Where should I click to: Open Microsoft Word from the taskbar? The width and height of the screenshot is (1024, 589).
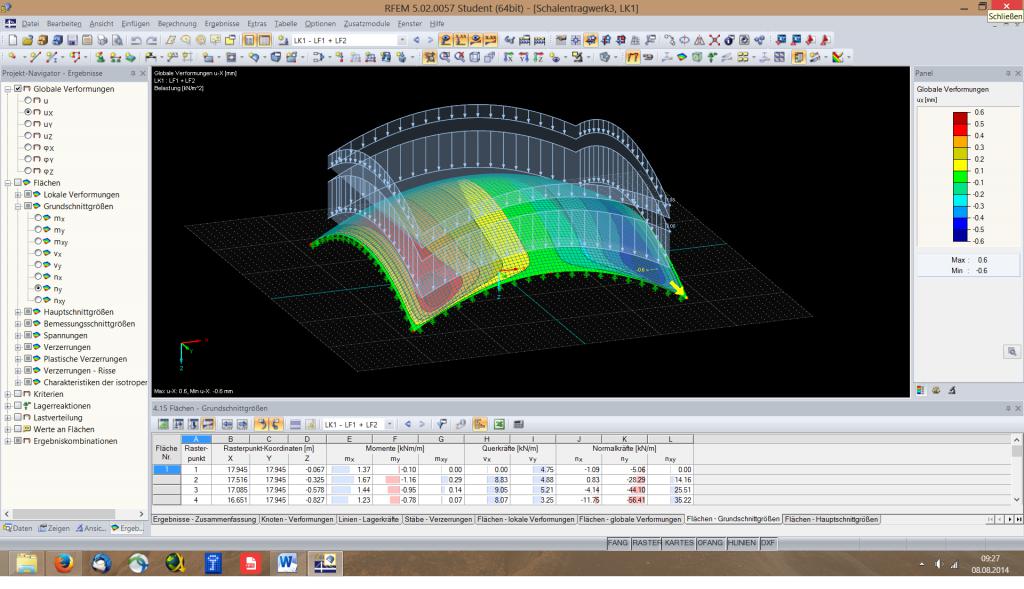click(287, 563)
